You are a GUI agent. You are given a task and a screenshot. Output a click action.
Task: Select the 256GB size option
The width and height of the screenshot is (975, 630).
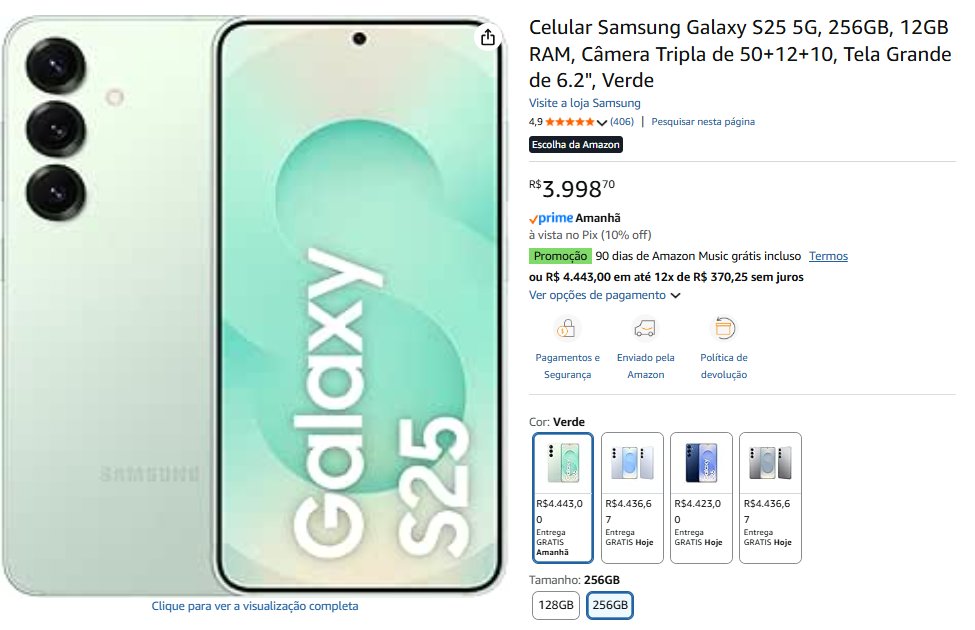pos(609,605)
